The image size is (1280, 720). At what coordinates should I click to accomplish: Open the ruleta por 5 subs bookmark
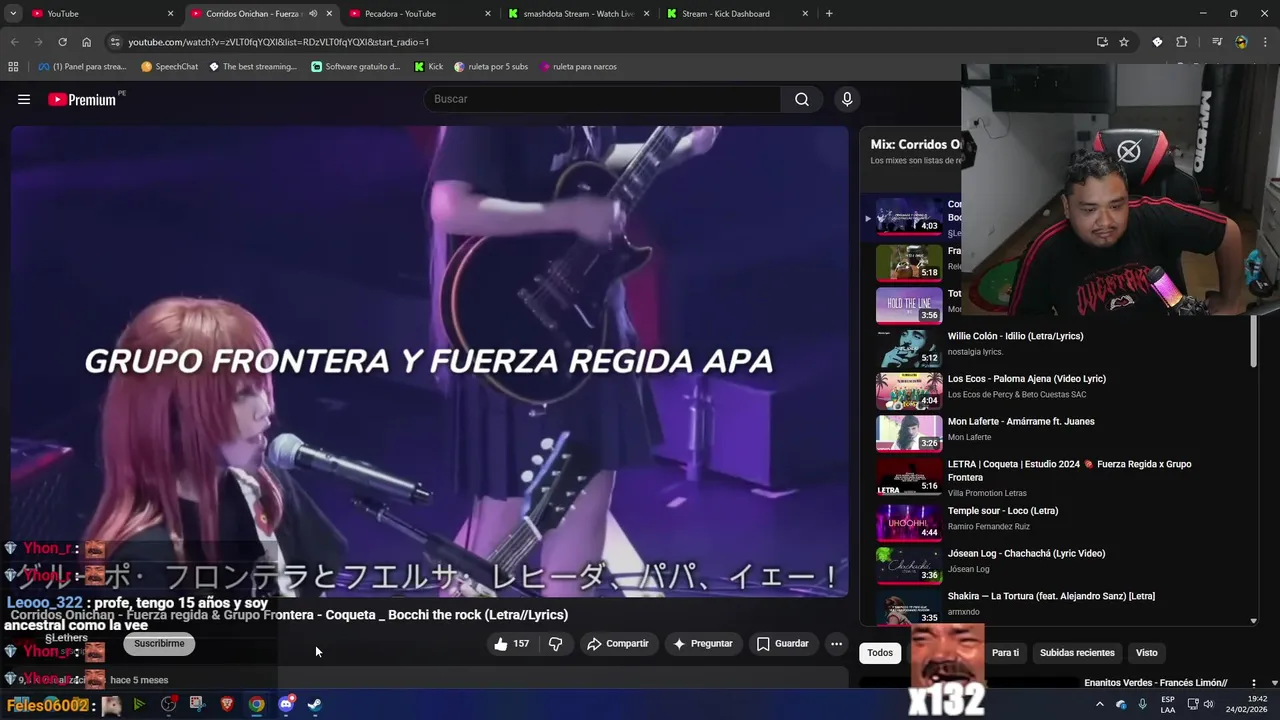491,67
